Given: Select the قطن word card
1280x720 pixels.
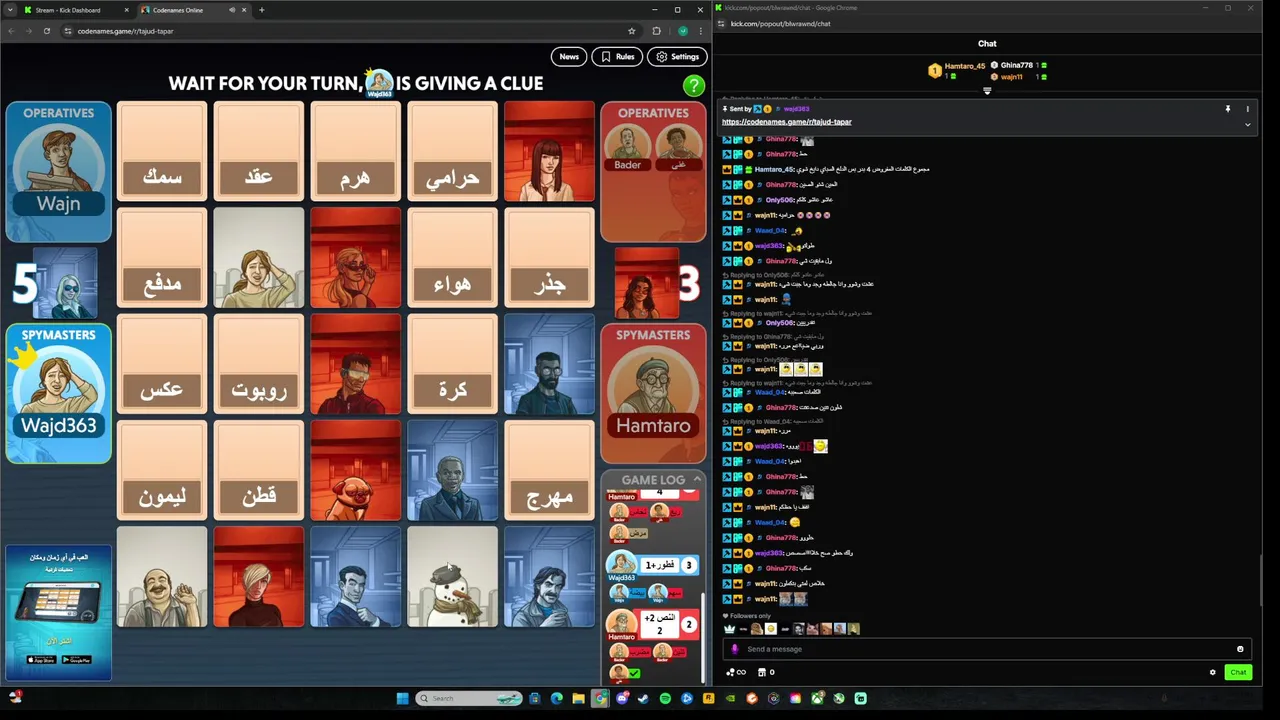Looking at the screenshot, I should [x=258, y=470].
